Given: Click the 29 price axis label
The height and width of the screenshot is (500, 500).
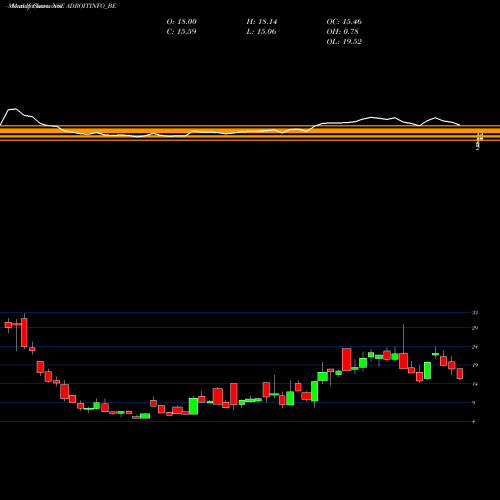Looking at the screenshot, I should click(475, 328).
